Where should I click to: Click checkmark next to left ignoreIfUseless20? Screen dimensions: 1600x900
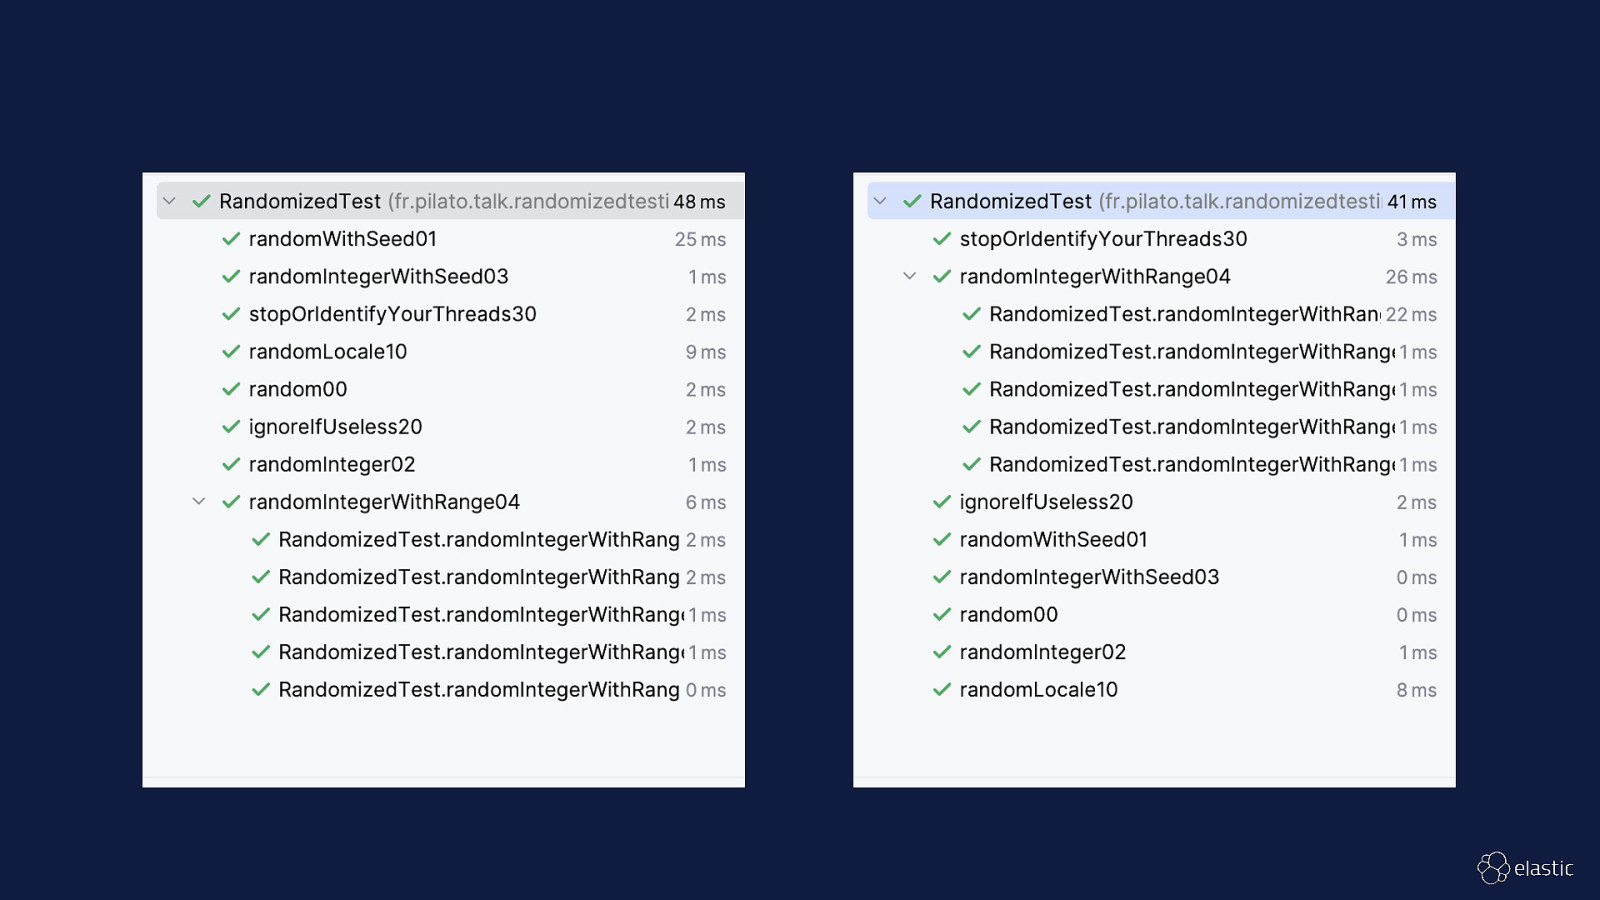point(231,427)
